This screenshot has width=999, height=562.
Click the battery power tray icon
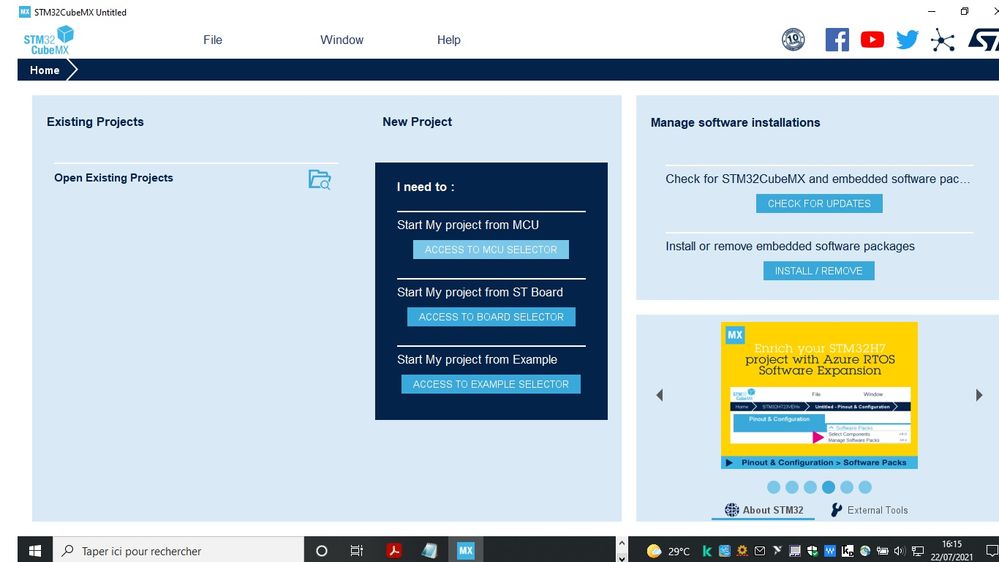(x=882, y=551)
